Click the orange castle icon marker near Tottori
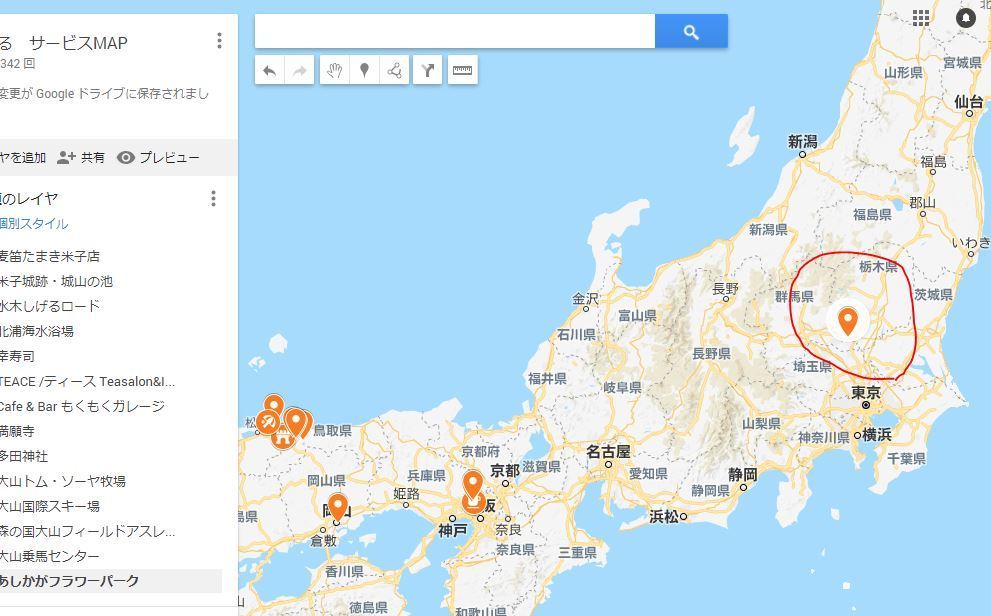 click(x=283, y=435)
